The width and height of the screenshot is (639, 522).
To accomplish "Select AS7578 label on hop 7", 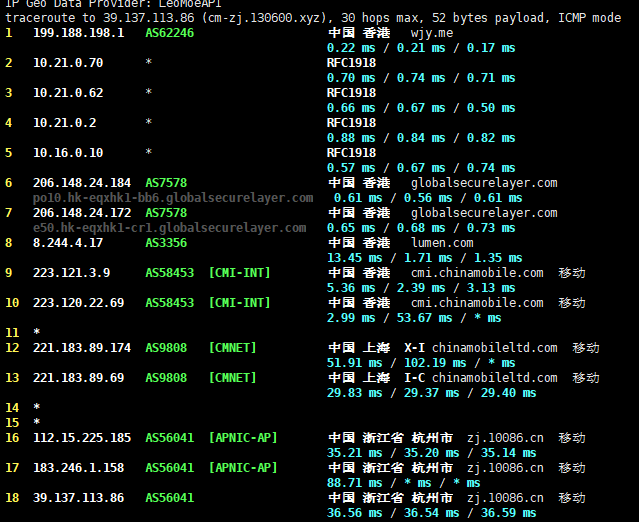I will (166, 213).
